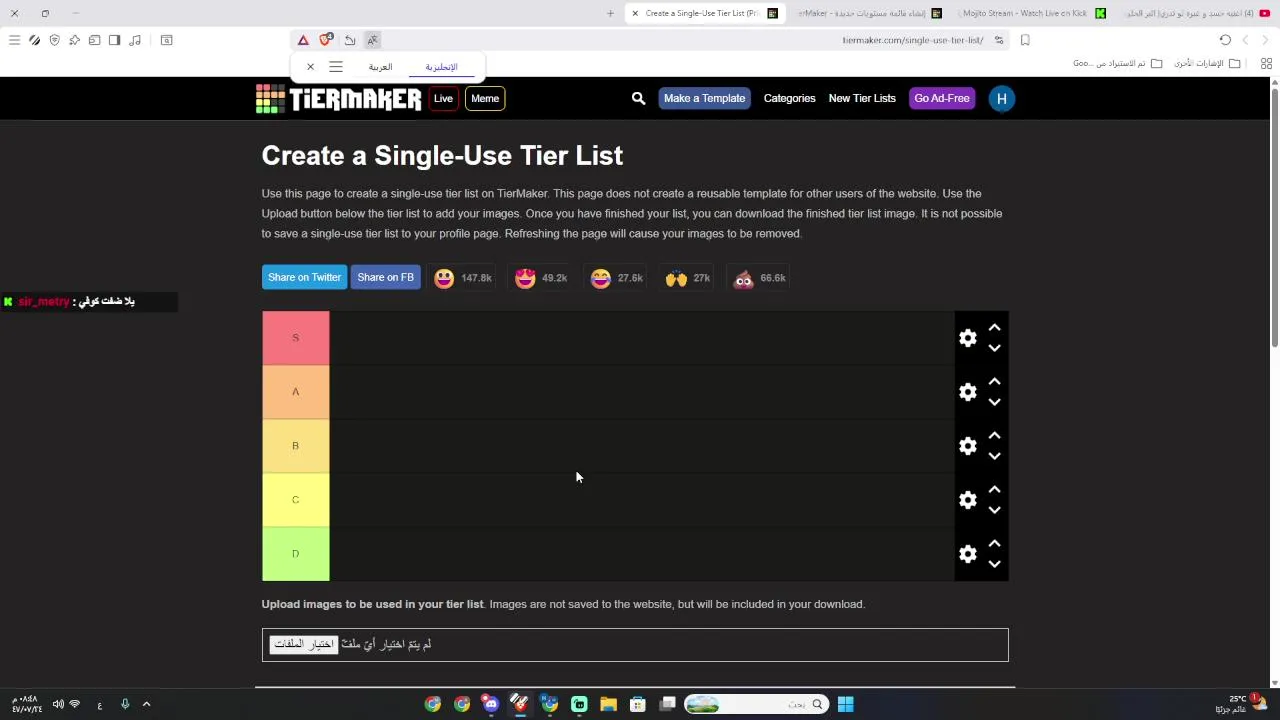The height and width of the screenshot is (720, 1280).
Task: Open the other bookmarks folder
Action: click(x=1208, y=63)
